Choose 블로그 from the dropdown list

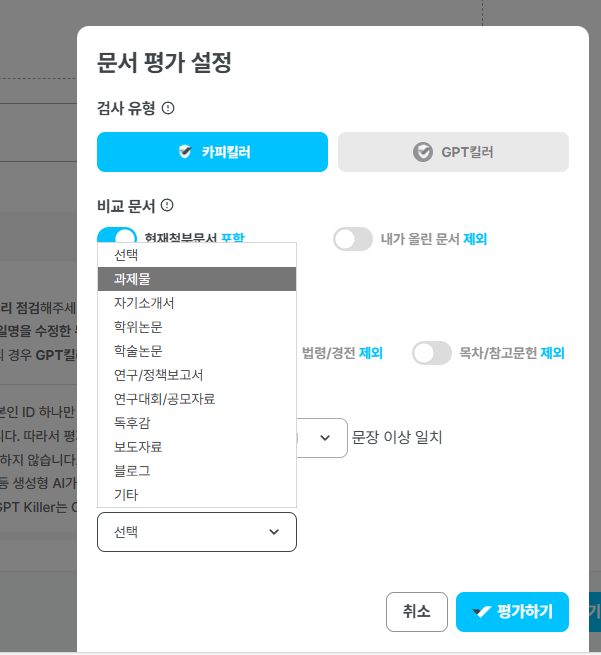[x=197, y=471]
